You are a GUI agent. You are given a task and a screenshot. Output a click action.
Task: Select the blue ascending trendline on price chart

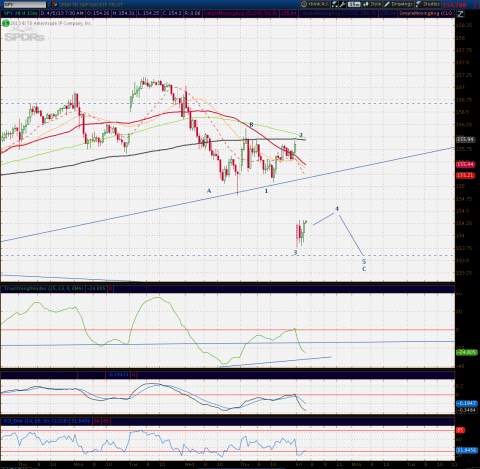[227, 194]
